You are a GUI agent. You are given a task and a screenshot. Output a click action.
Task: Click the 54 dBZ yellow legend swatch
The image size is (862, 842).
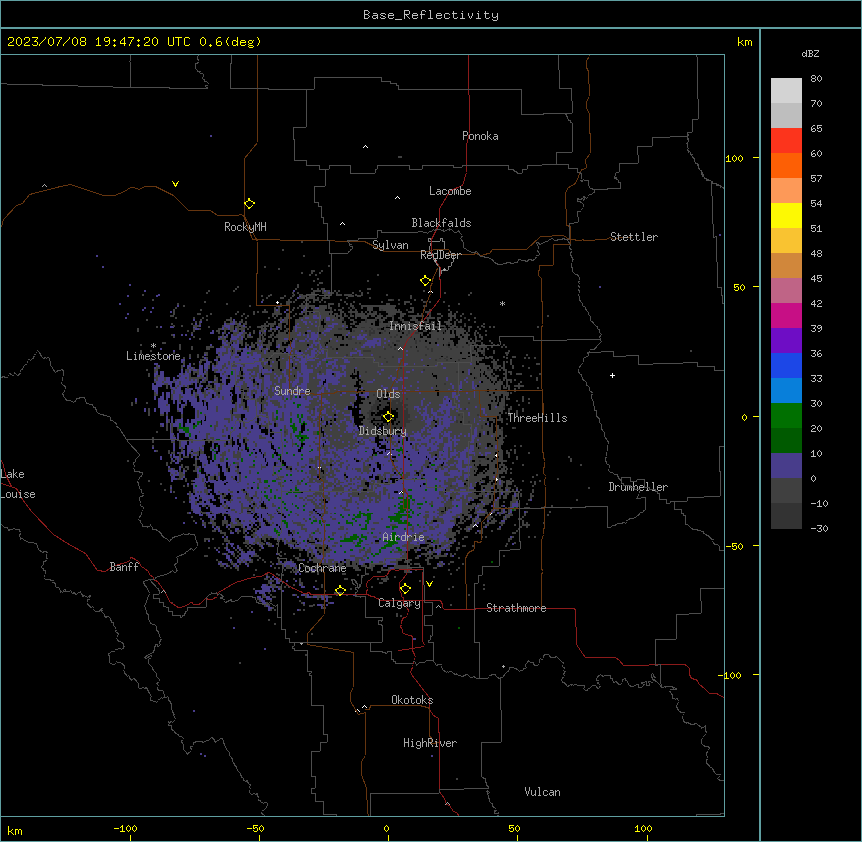tap(786, 215)
